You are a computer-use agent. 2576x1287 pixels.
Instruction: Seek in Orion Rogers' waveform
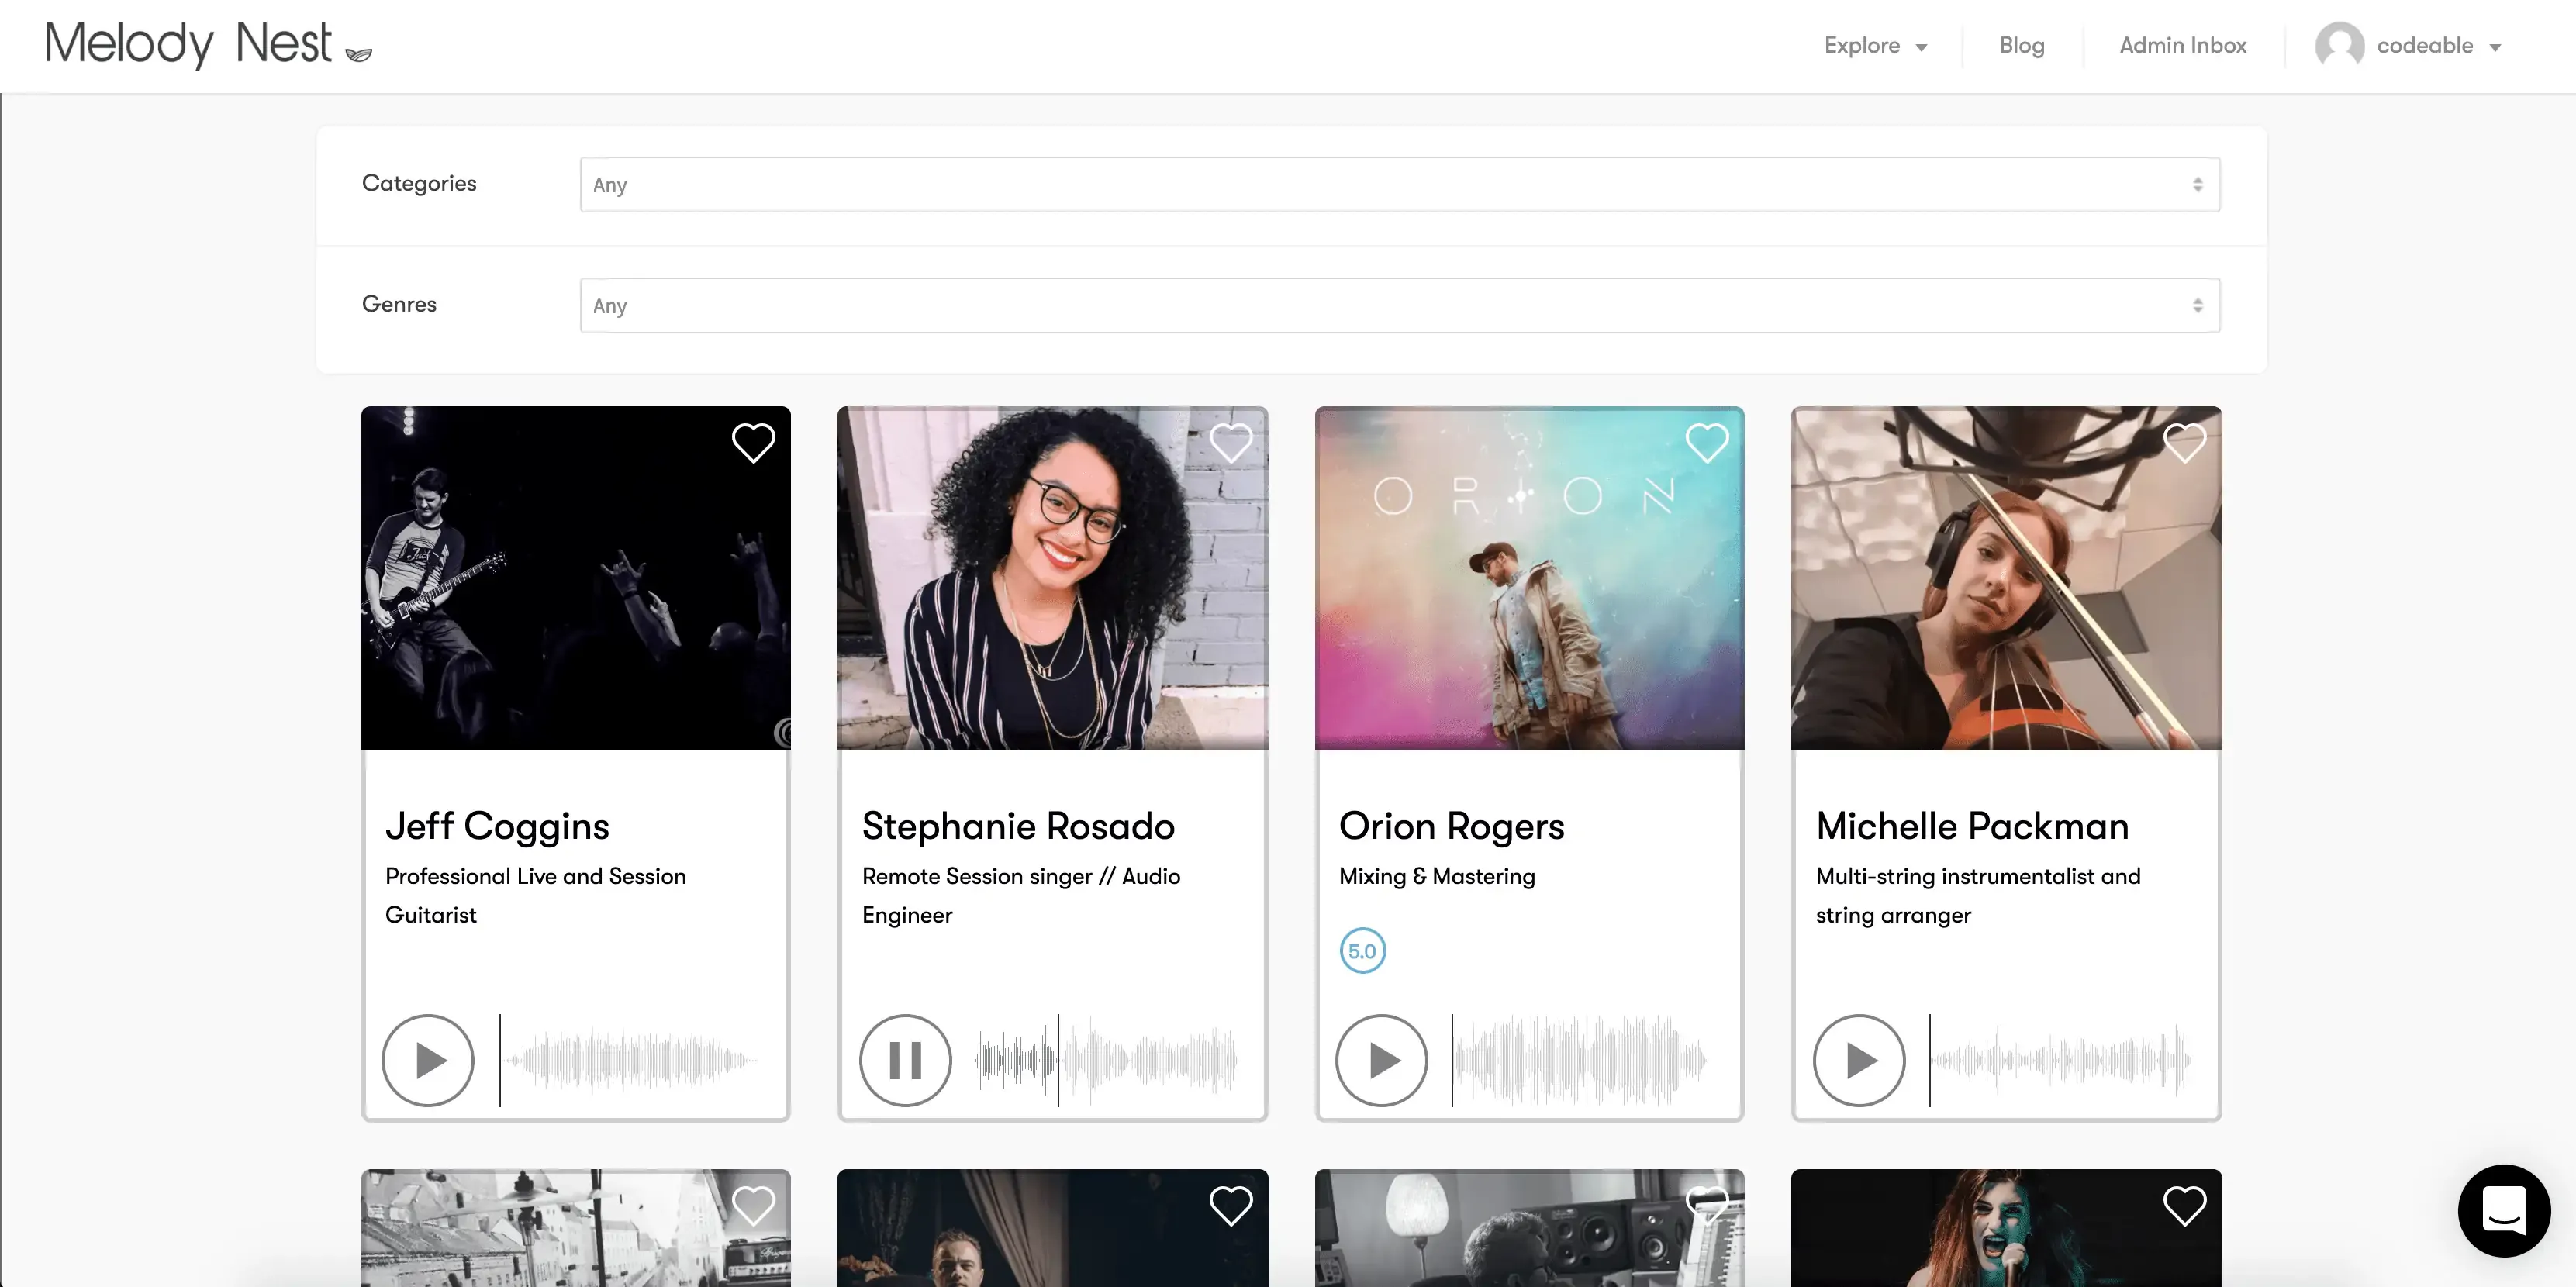click(1580, 1060)
